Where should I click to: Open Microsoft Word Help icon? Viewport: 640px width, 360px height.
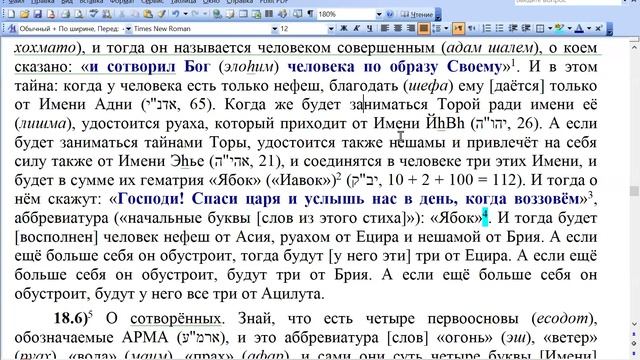point(389,14)
